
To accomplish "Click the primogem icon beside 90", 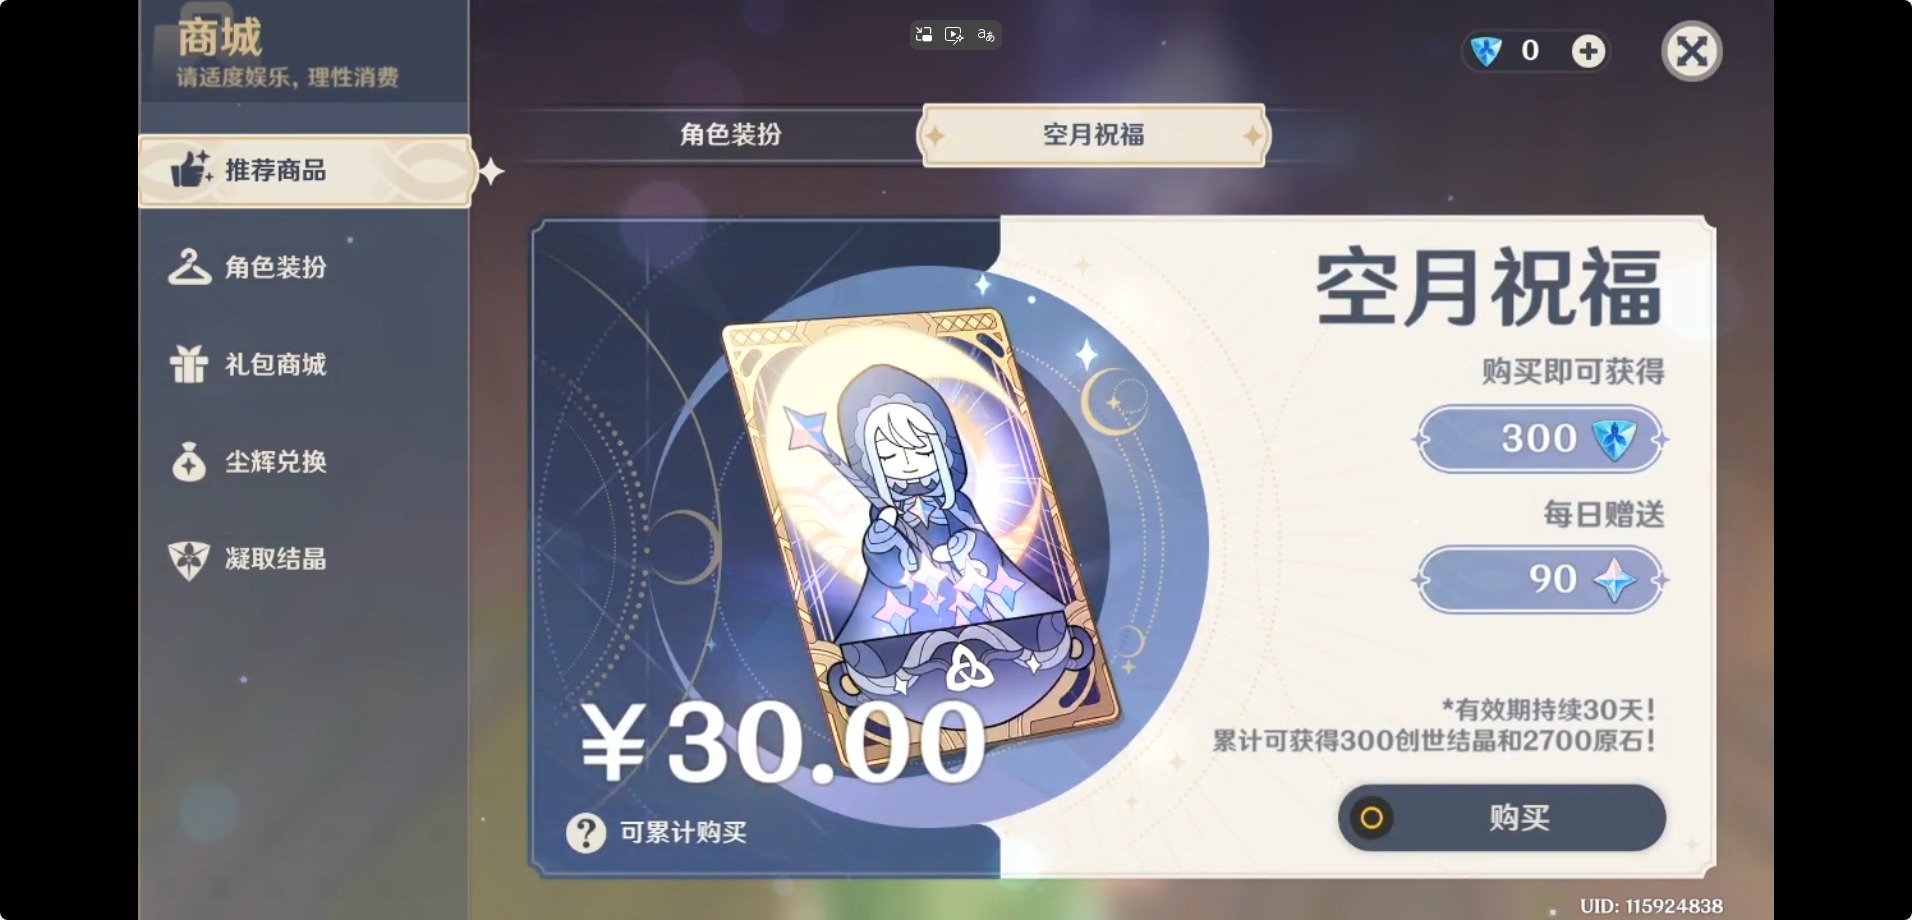I will [x=1614, y=579].
